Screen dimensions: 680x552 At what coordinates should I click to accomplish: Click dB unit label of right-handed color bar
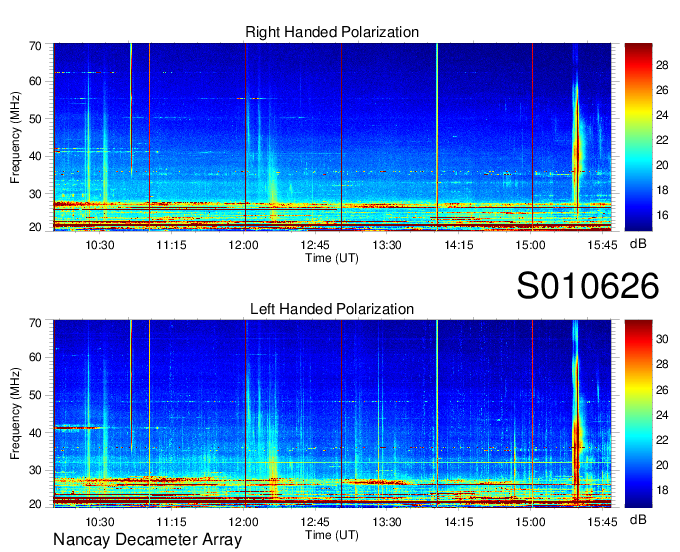pos(638,244)
